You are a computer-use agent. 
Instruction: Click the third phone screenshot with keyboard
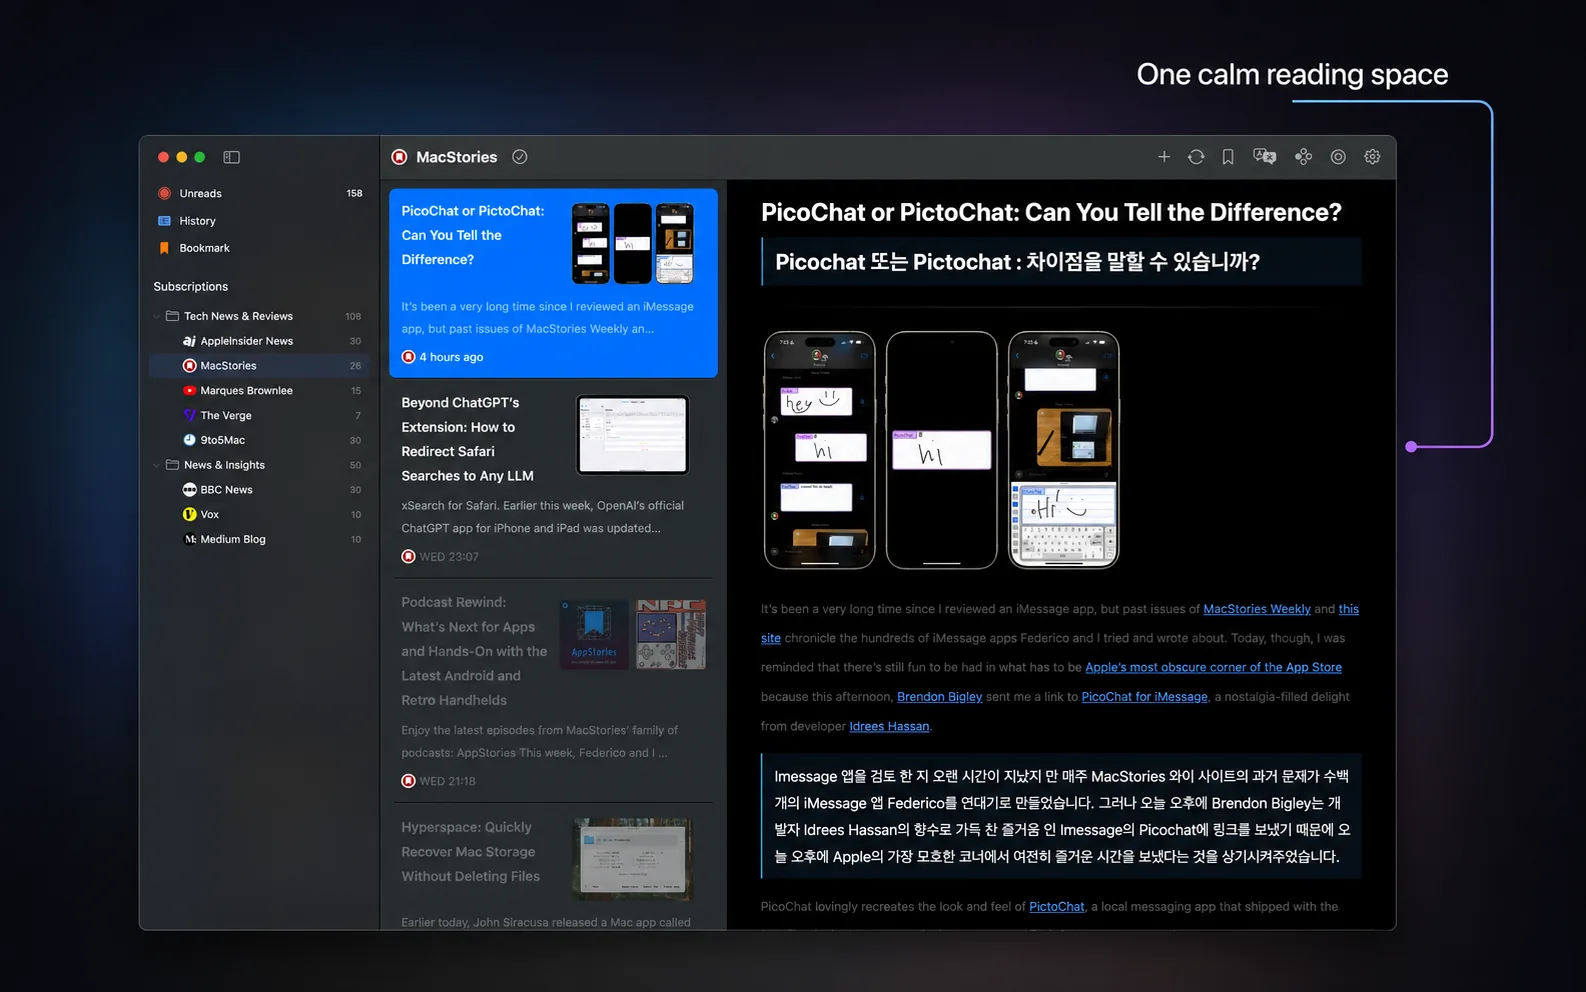click(1064, 450)
